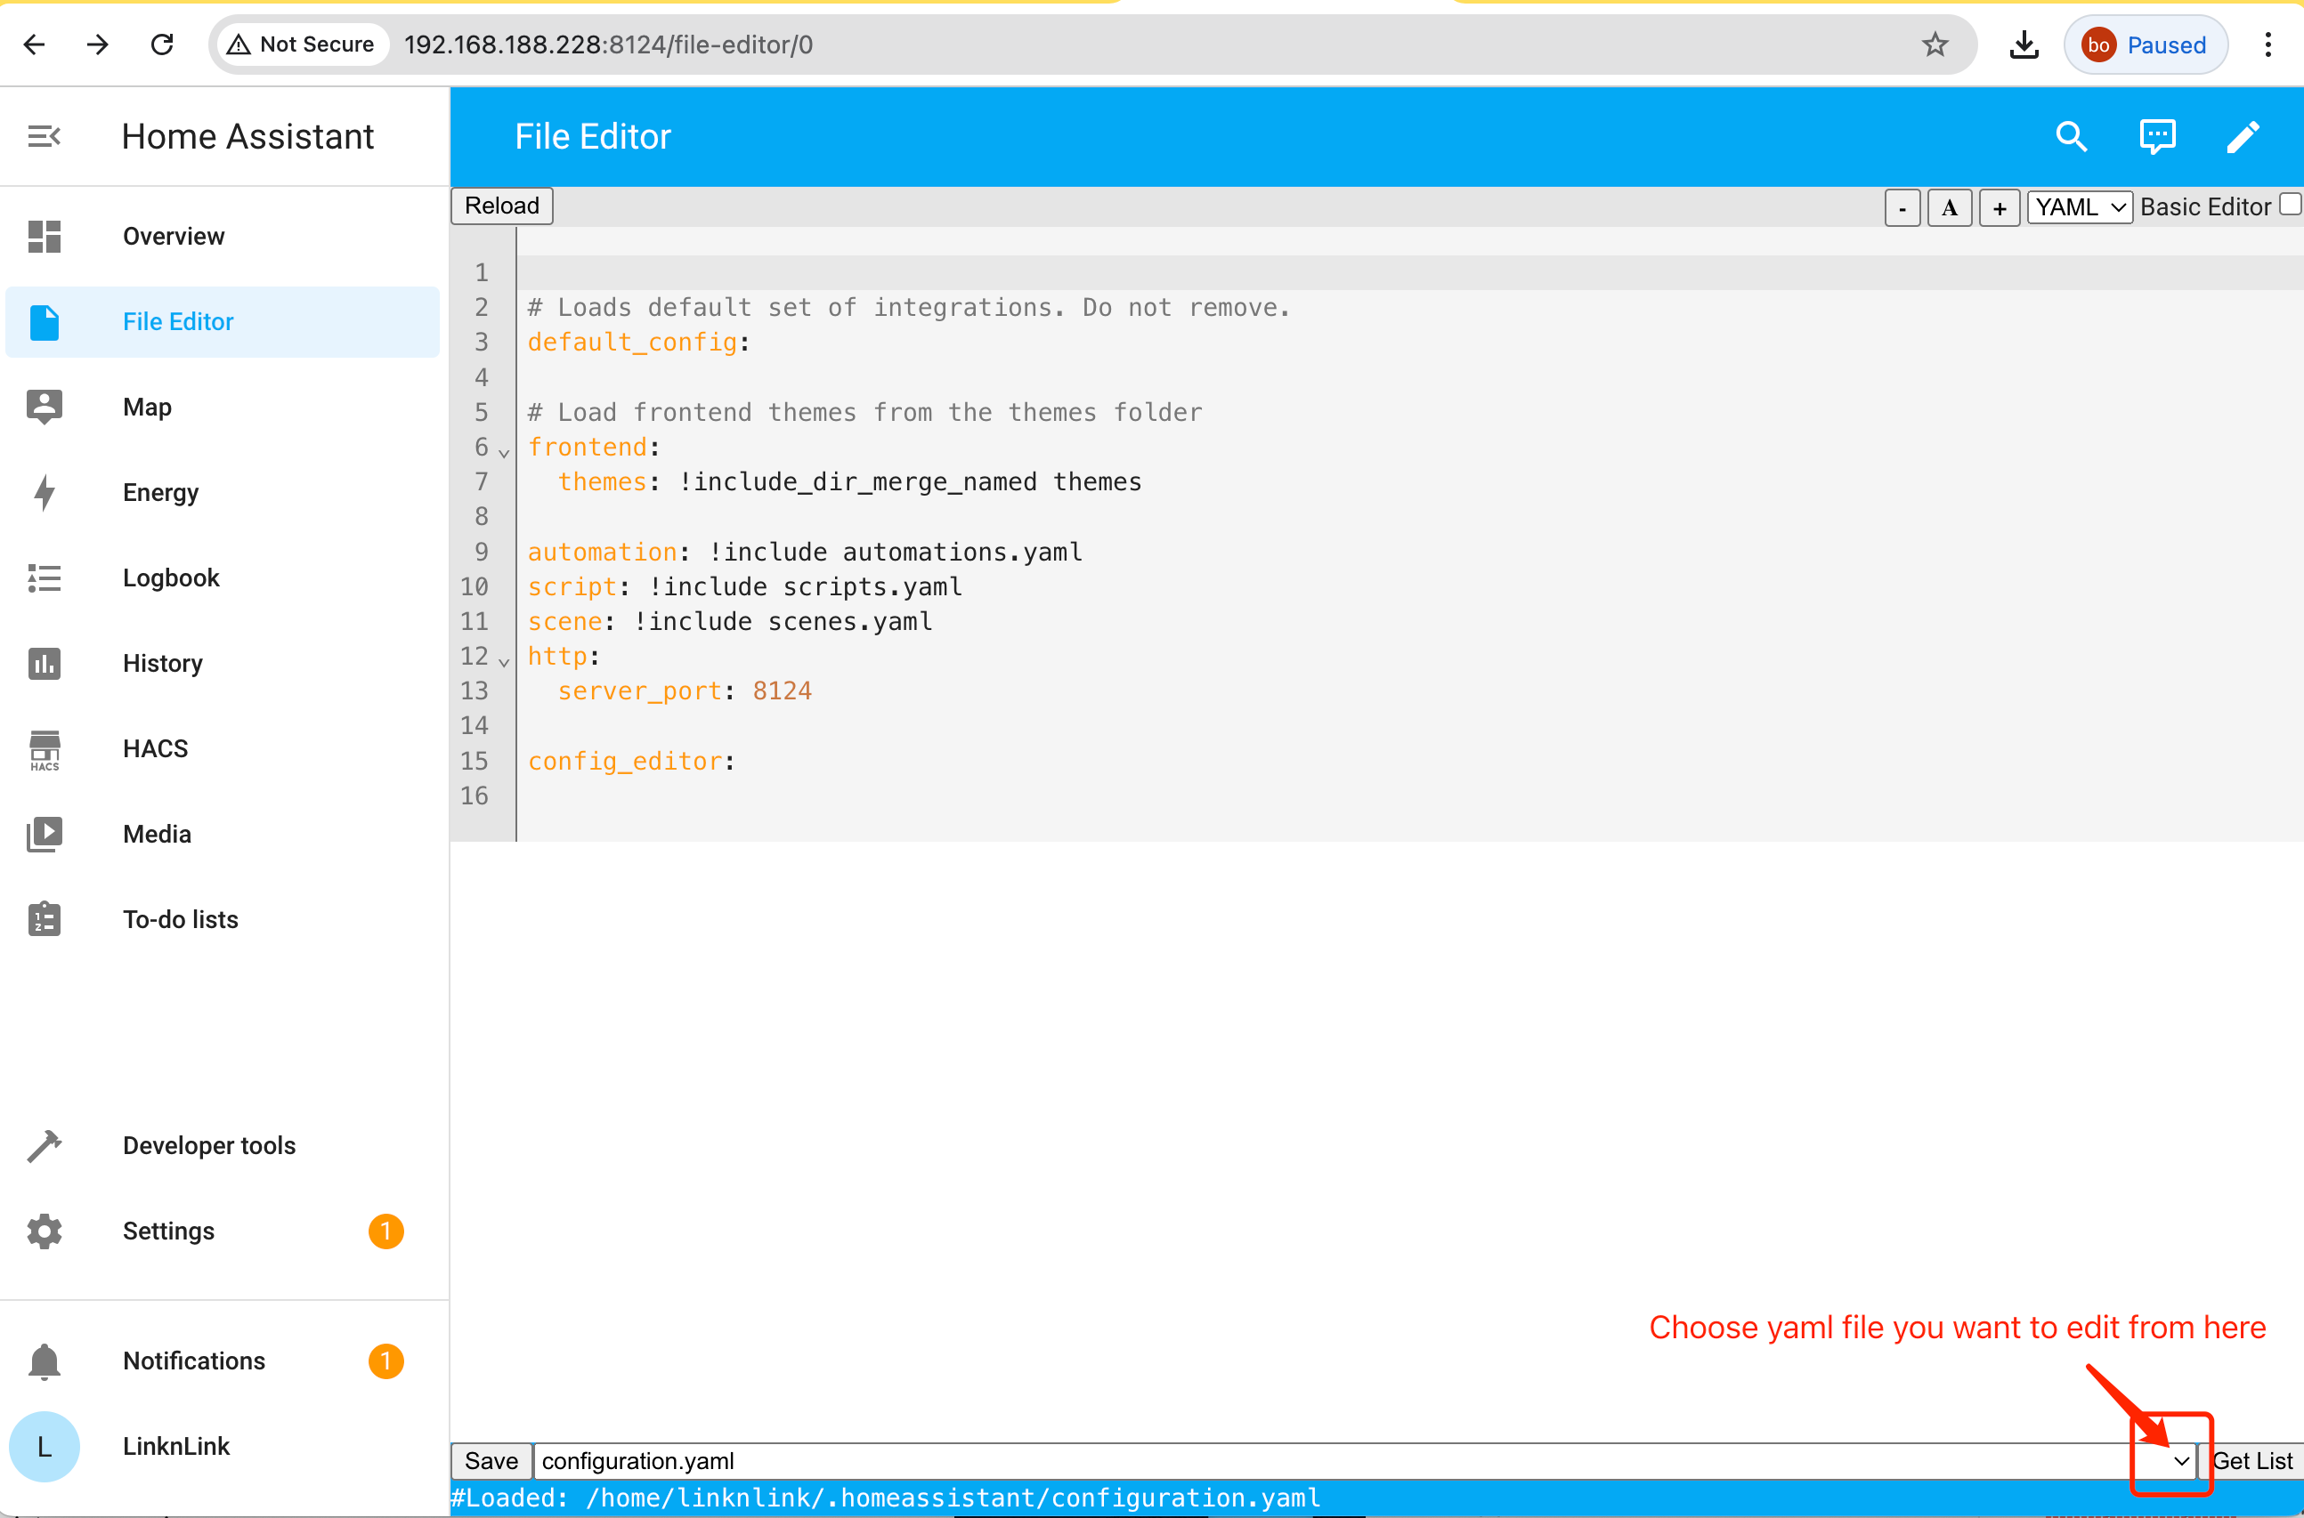The image size is (2304, 1518).
Task: Fold the http section on line 12
Action: [x=505, y=662]
